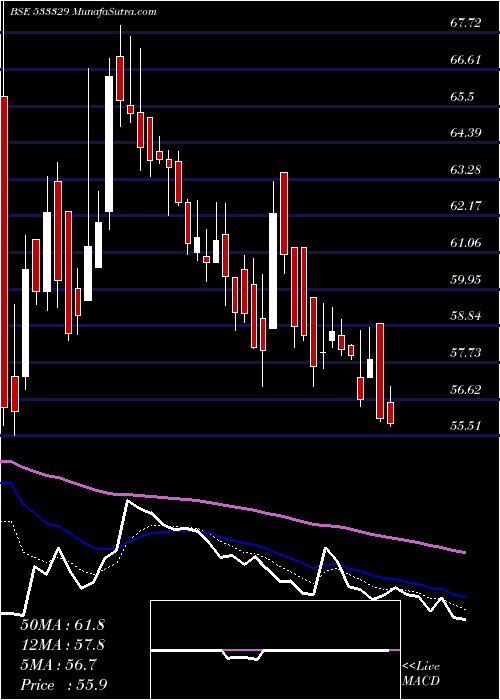
Task: Click the <<Live MACD label
Action: pos(421,674)
